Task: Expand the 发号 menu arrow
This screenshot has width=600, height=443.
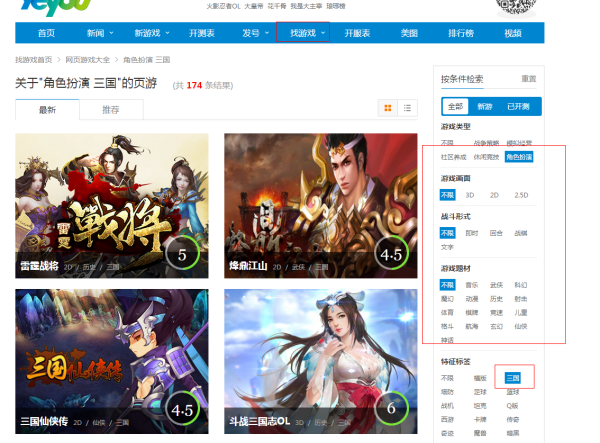Action: click(x=267, y=33)
